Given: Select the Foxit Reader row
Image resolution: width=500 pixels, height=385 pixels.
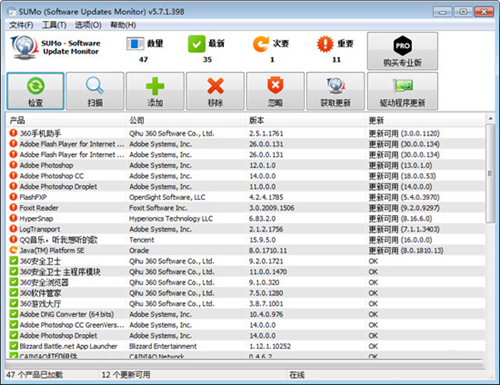Looking at the screenshot, I should click(246, 208).
